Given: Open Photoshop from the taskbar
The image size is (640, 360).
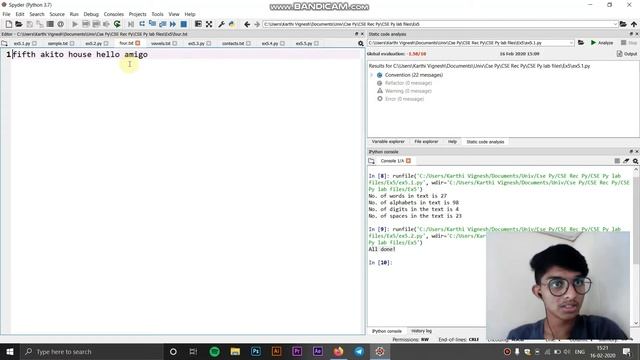Looking at the screenshot, I should click(x=256, y=351).
